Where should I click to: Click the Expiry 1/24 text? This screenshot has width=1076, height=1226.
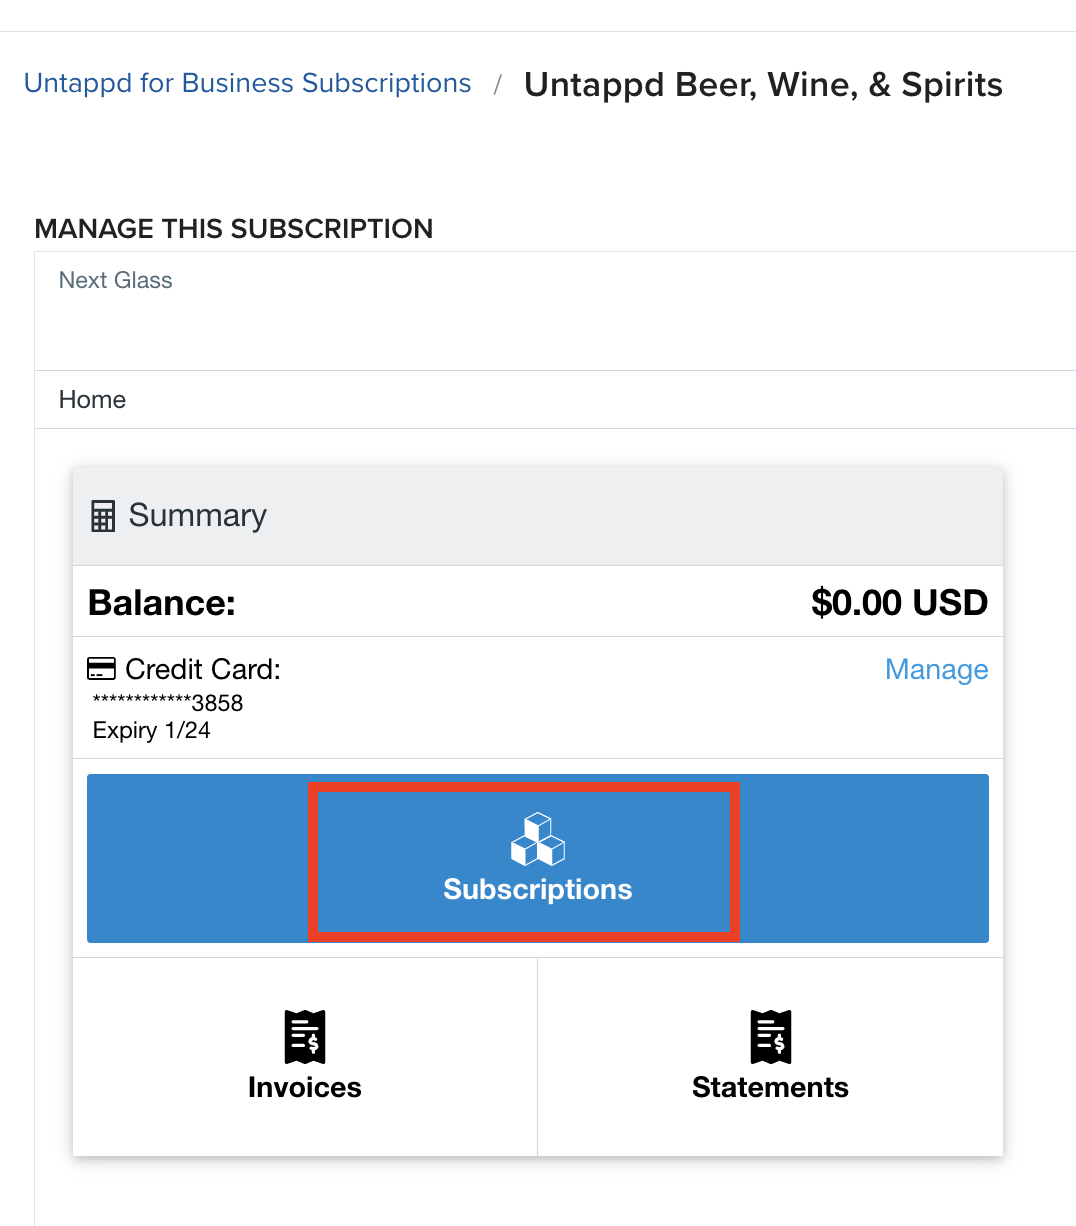pos(151,730)
